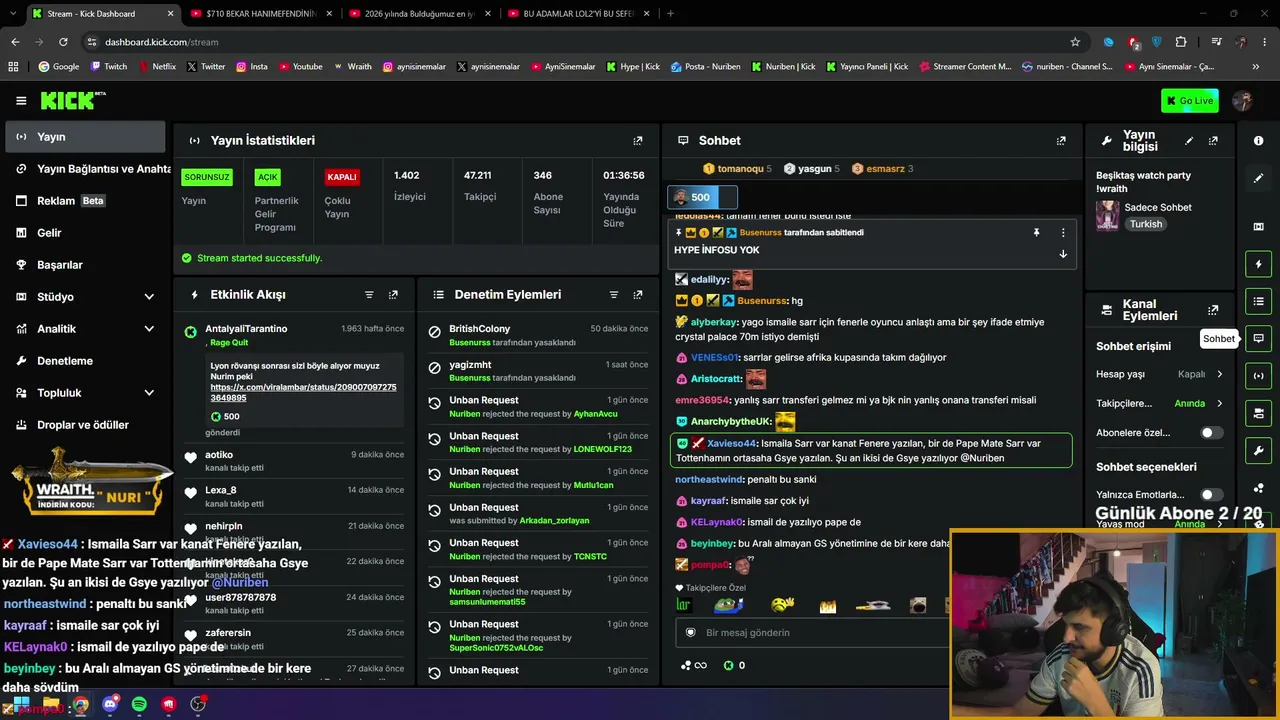Screen dimensions: 1280x720
Task: Toggle the wrench stream info widget
Action: pos(1258,450)
